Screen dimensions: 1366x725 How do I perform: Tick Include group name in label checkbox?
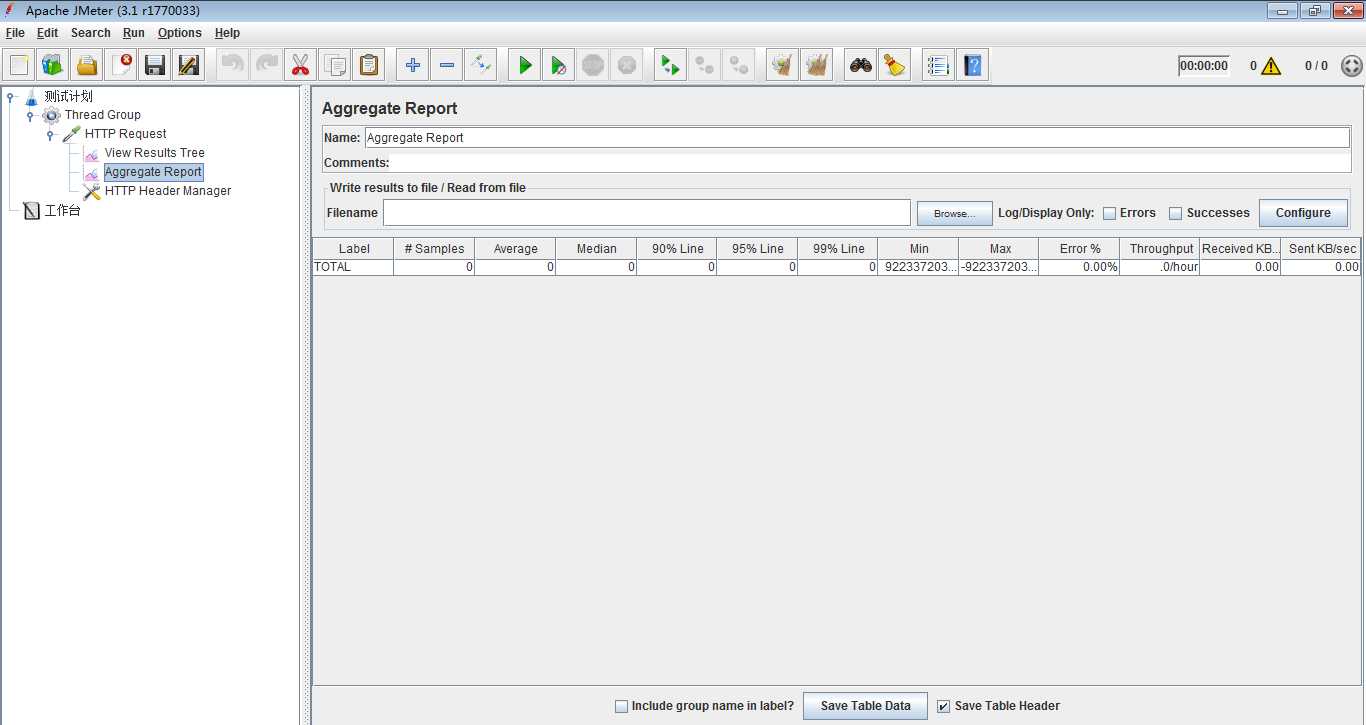[x=622, y=706]
